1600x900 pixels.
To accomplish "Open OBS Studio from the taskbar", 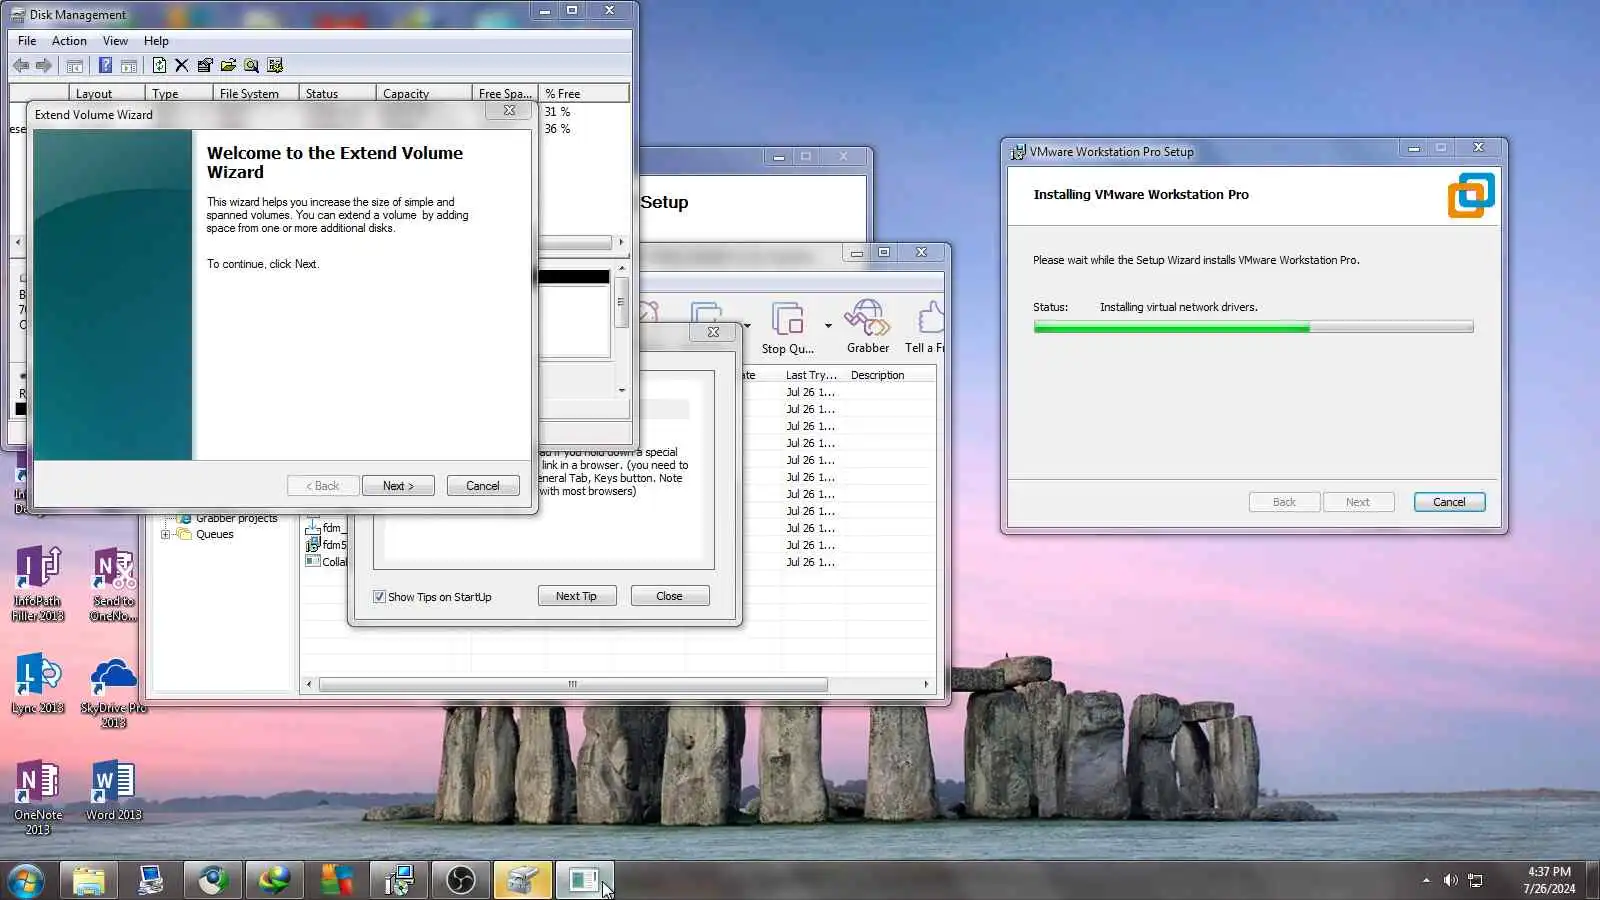I will [460, 881].
